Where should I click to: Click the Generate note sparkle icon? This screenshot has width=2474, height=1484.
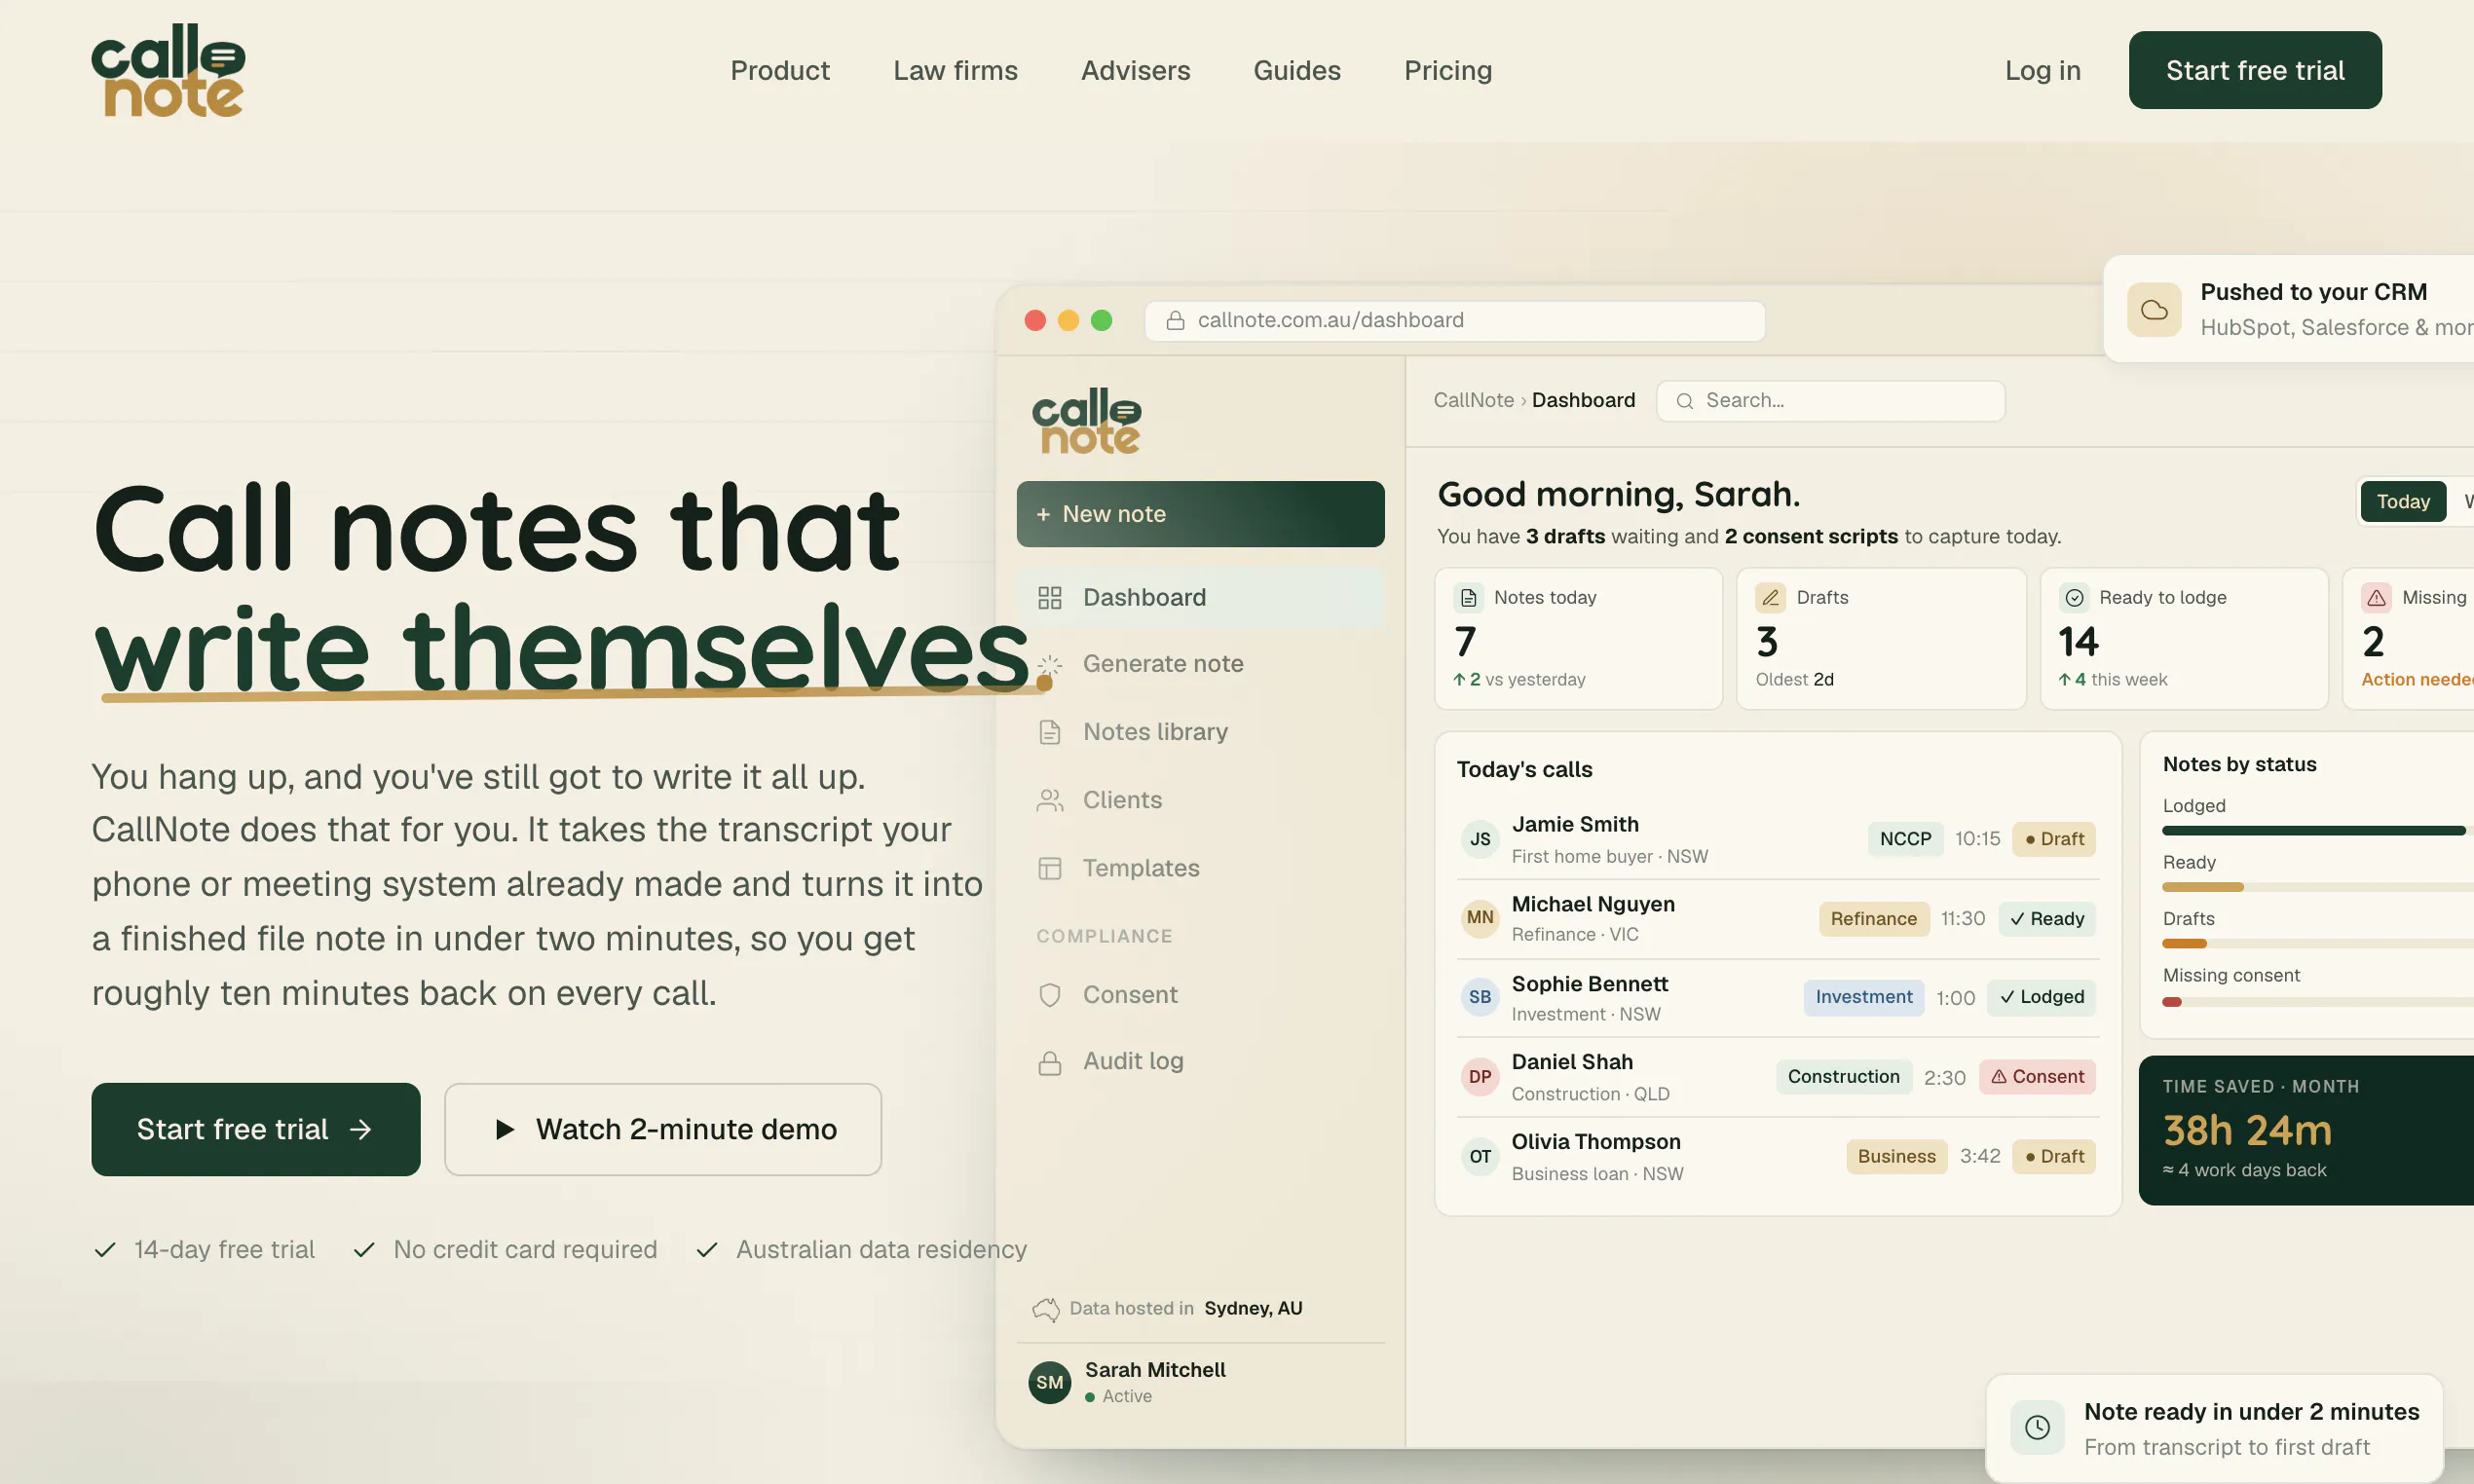(x=1049, y=664)
